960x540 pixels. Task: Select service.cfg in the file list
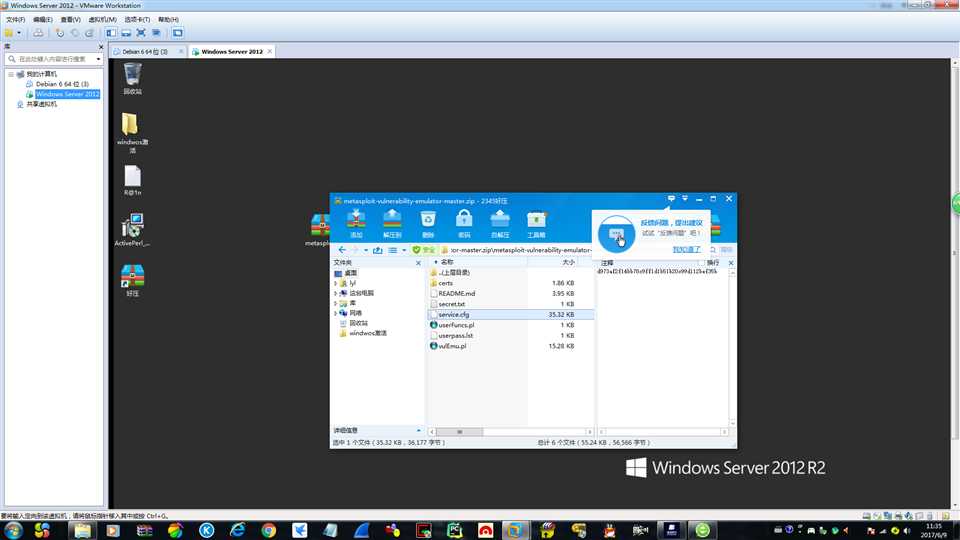pos(511,314)
